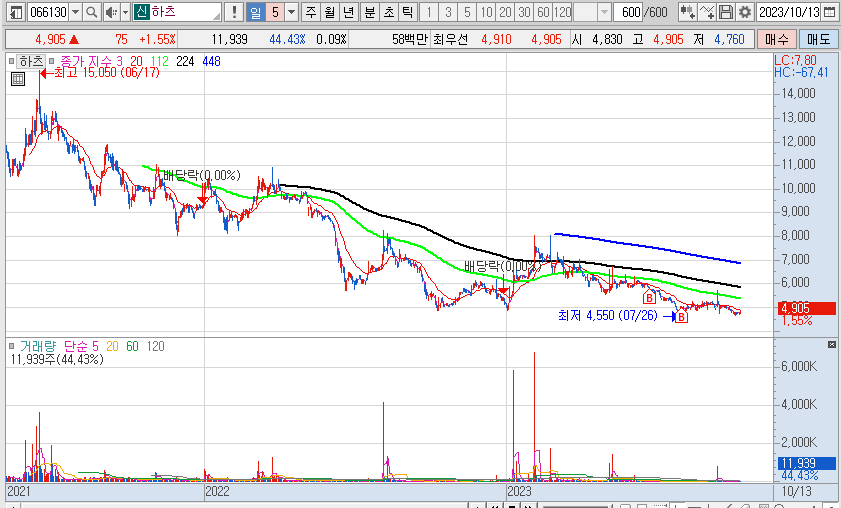Open the chart compare candlestick tool
This screenshot has height=508, width=841.
pos(687,12)
